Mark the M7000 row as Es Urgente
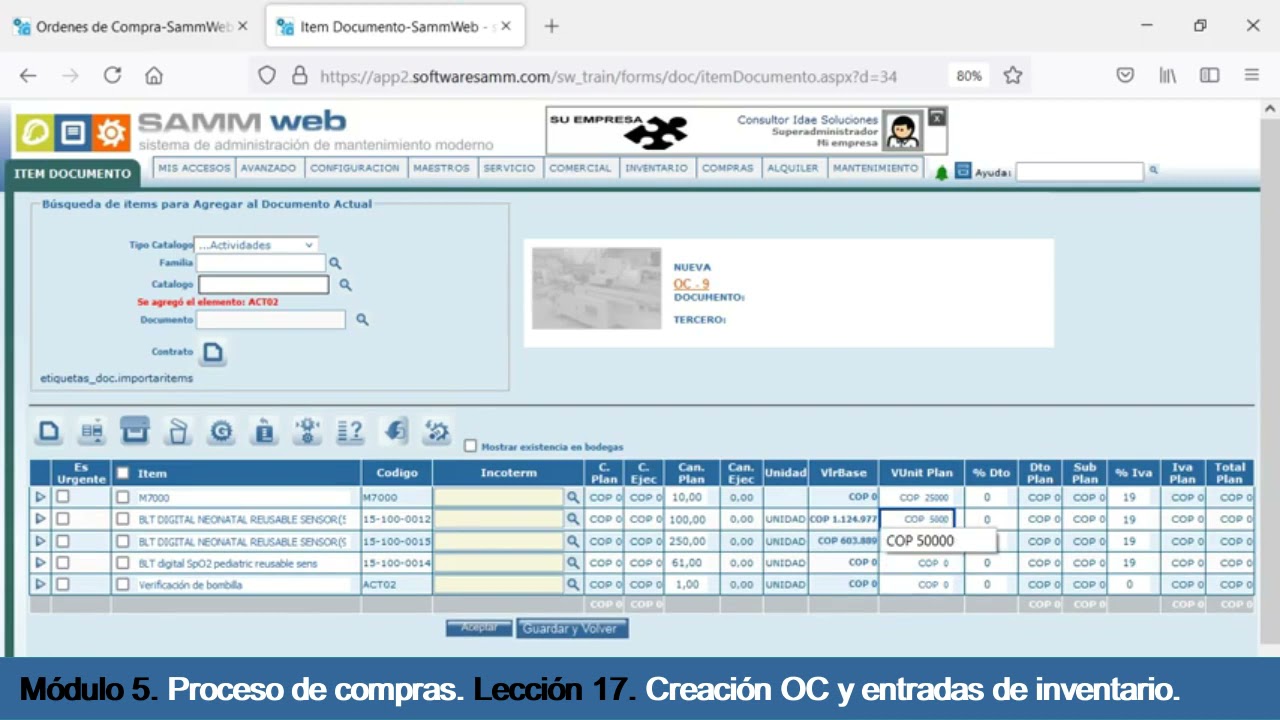This screenshot has width=1280, height=720. (x=63, y=497)
